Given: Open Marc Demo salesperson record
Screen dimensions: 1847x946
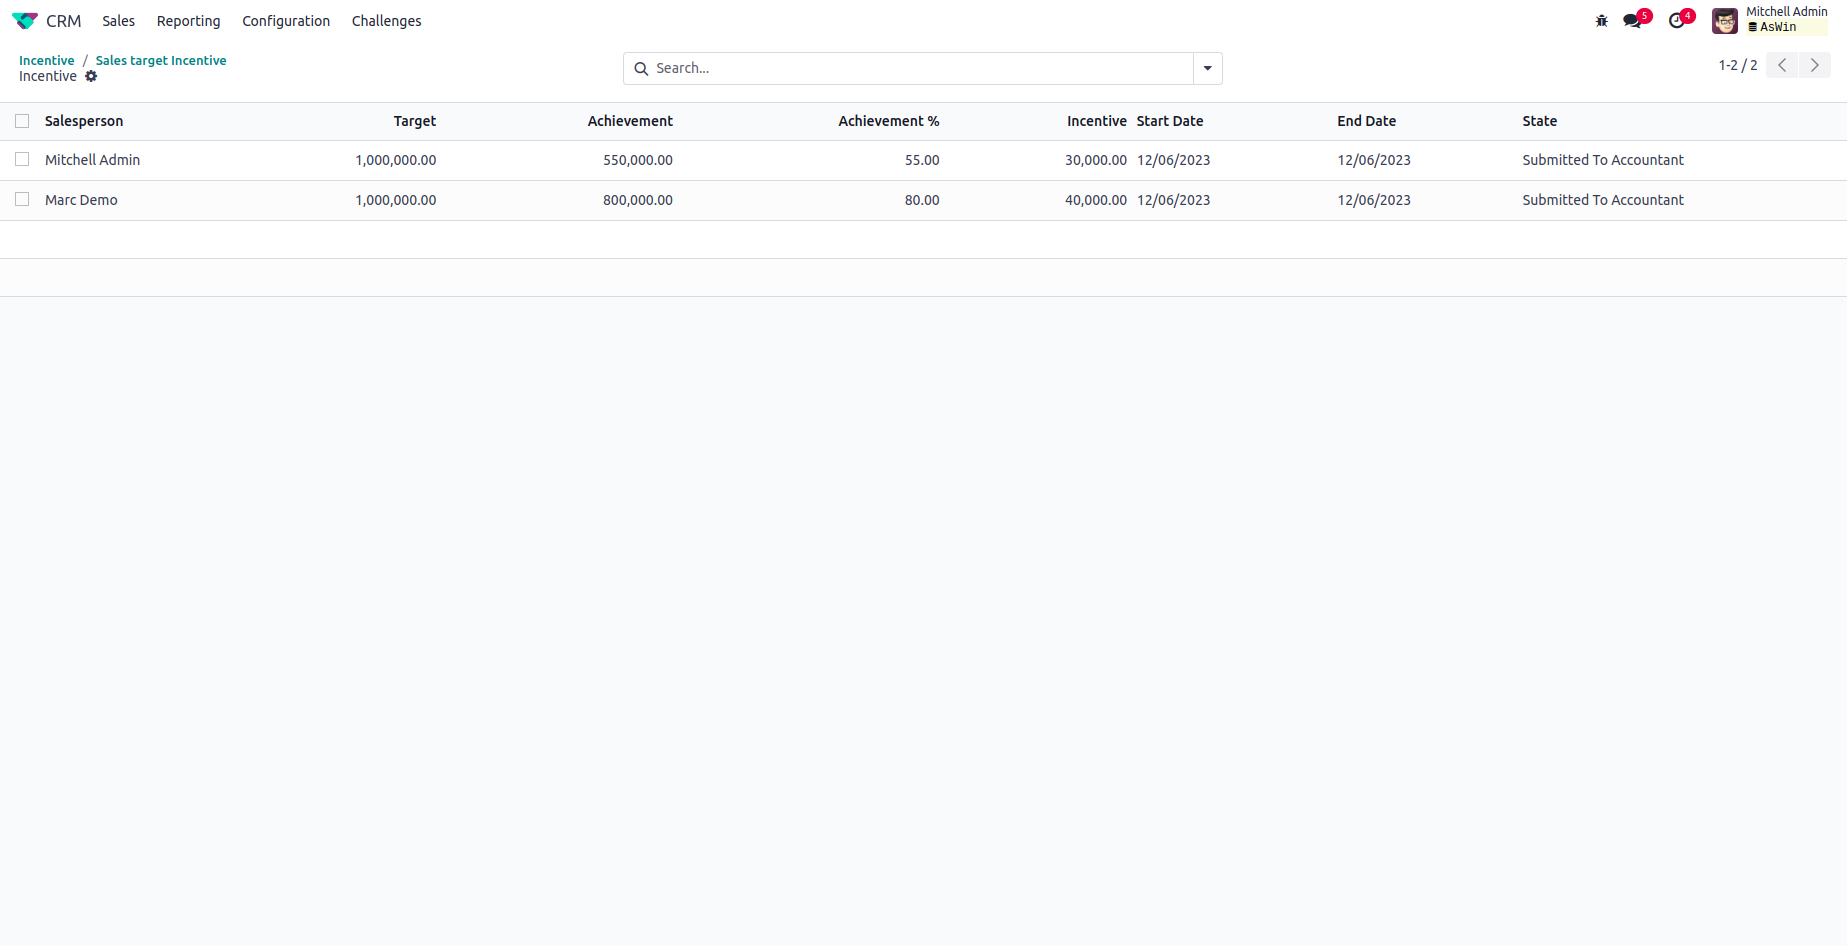Looking at the screenshot, I should [81, 200].
